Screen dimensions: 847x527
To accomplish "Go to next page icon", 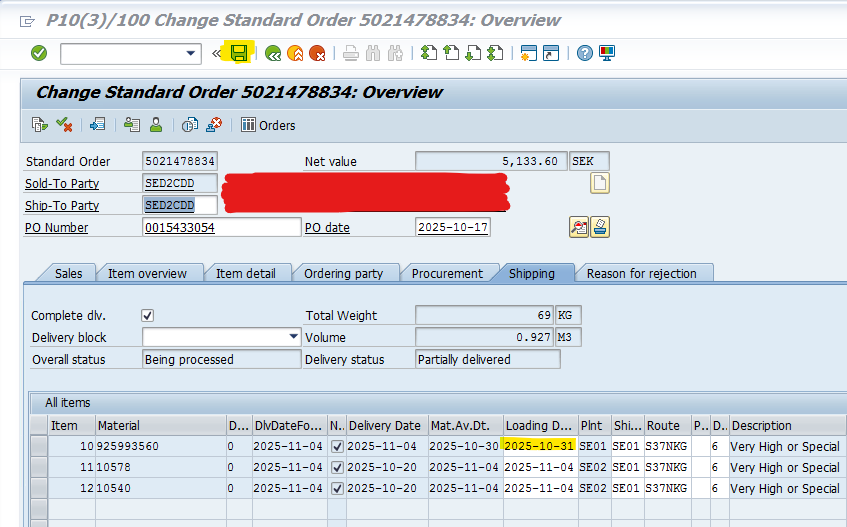I will pos(473,53).
